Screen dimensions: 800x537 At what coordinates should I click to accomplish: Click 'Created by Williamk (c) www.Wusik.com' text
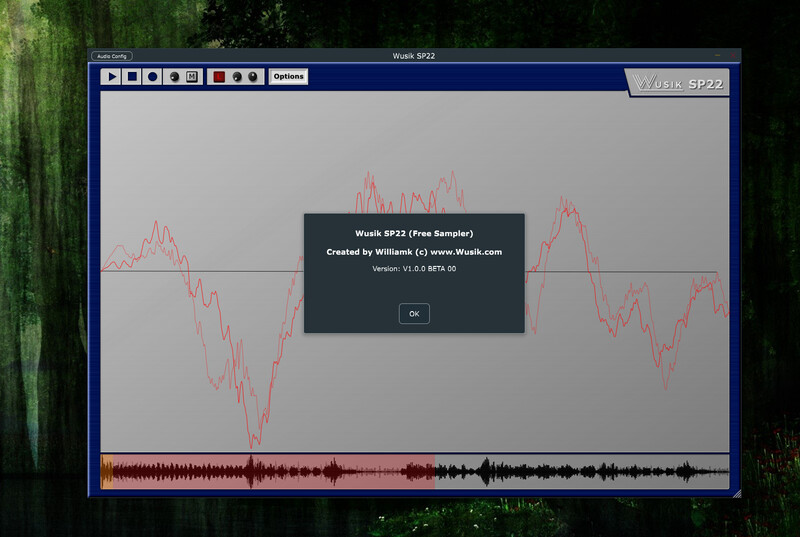(x=414, y=252)
